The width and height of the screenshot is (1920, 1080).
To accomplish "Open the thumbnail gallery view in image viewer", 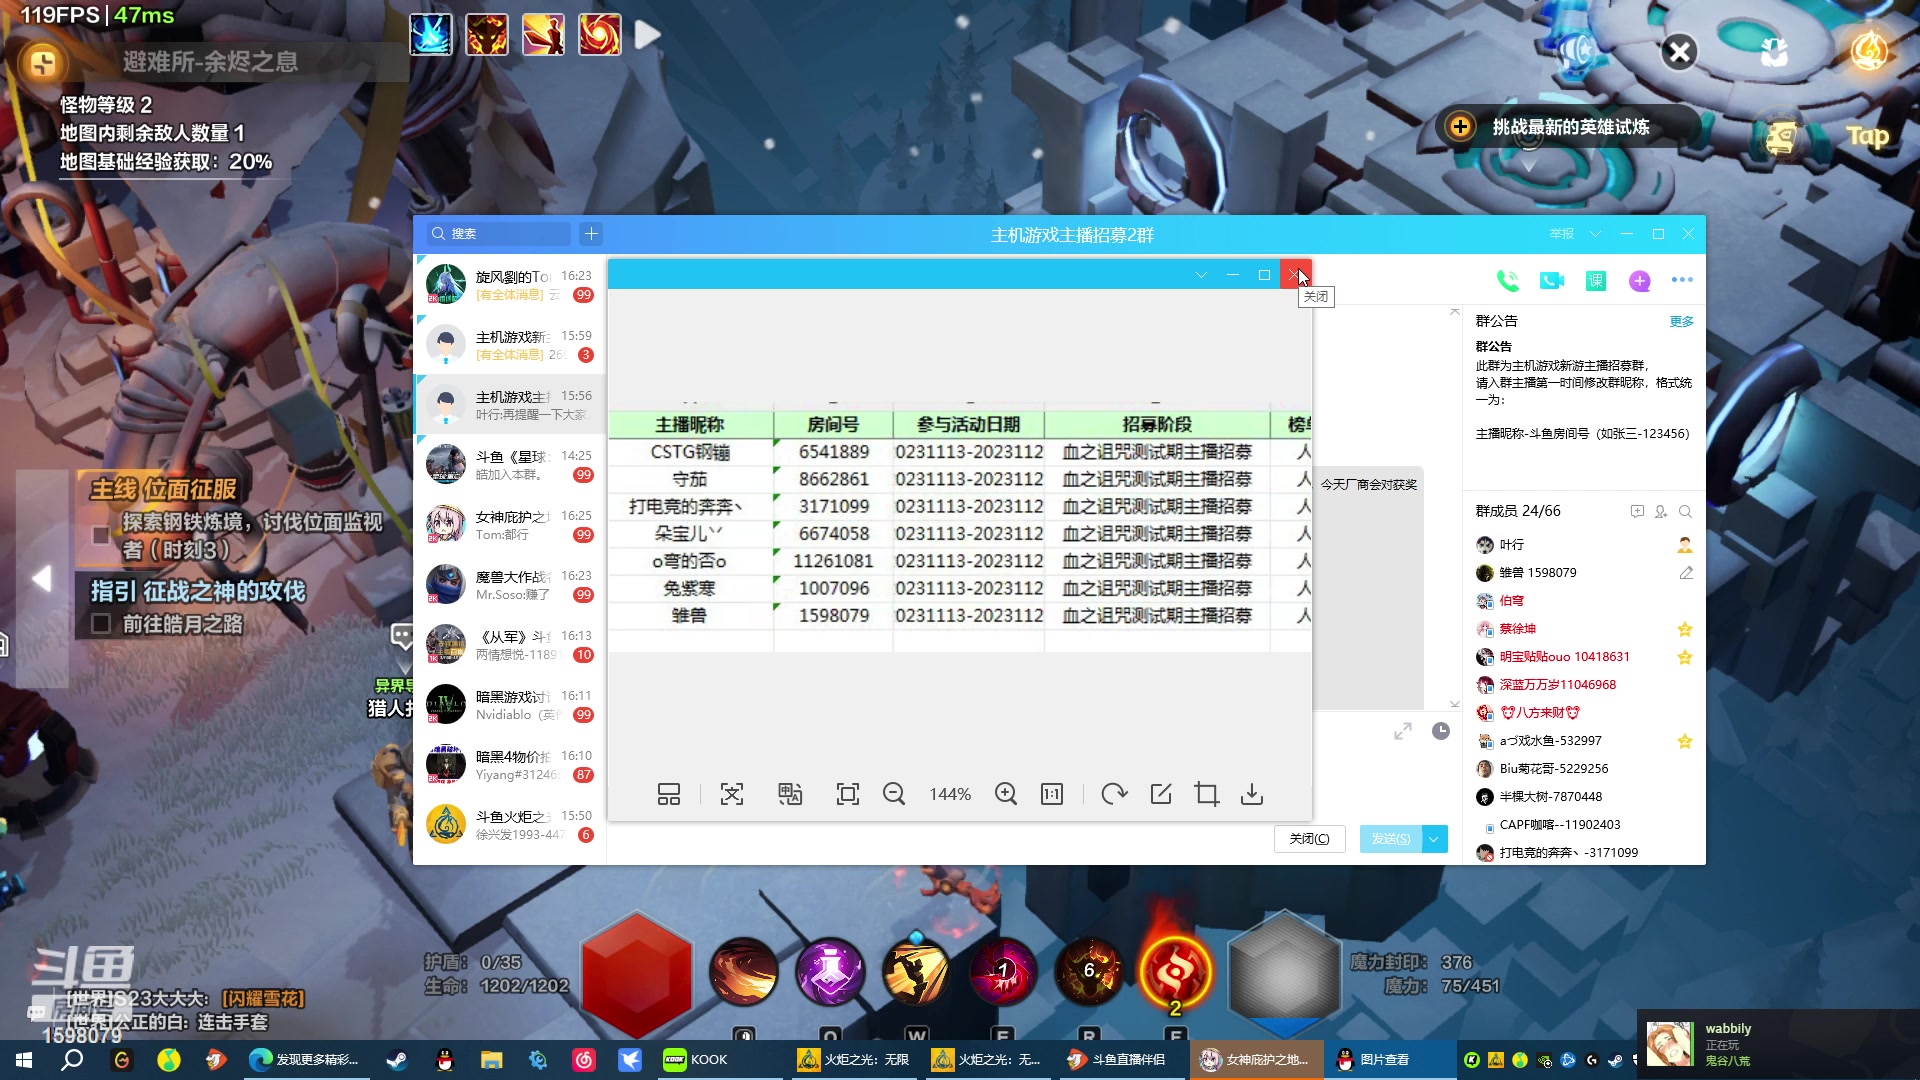I will click(668, 794).
